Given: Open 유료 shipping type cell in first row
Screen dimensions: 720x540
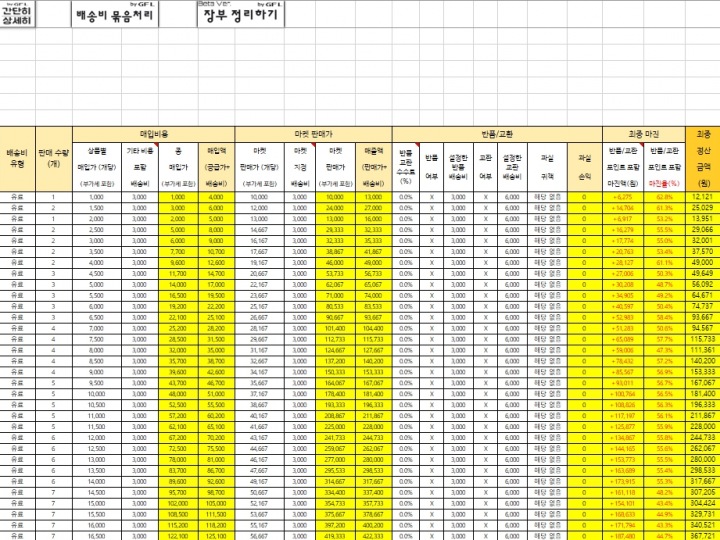Looking at the screenshot, I should pos(17,198).
